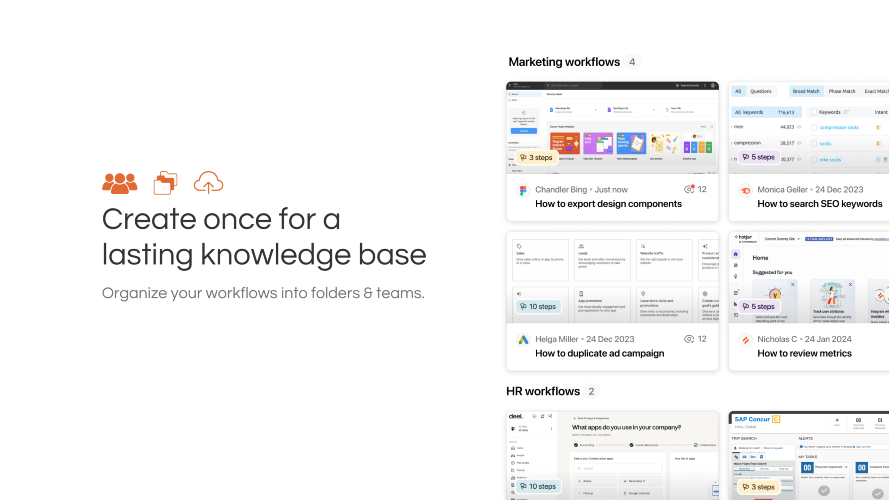Open How to search SEO keywords
The image size is (889, 500).
coord(820,204)
